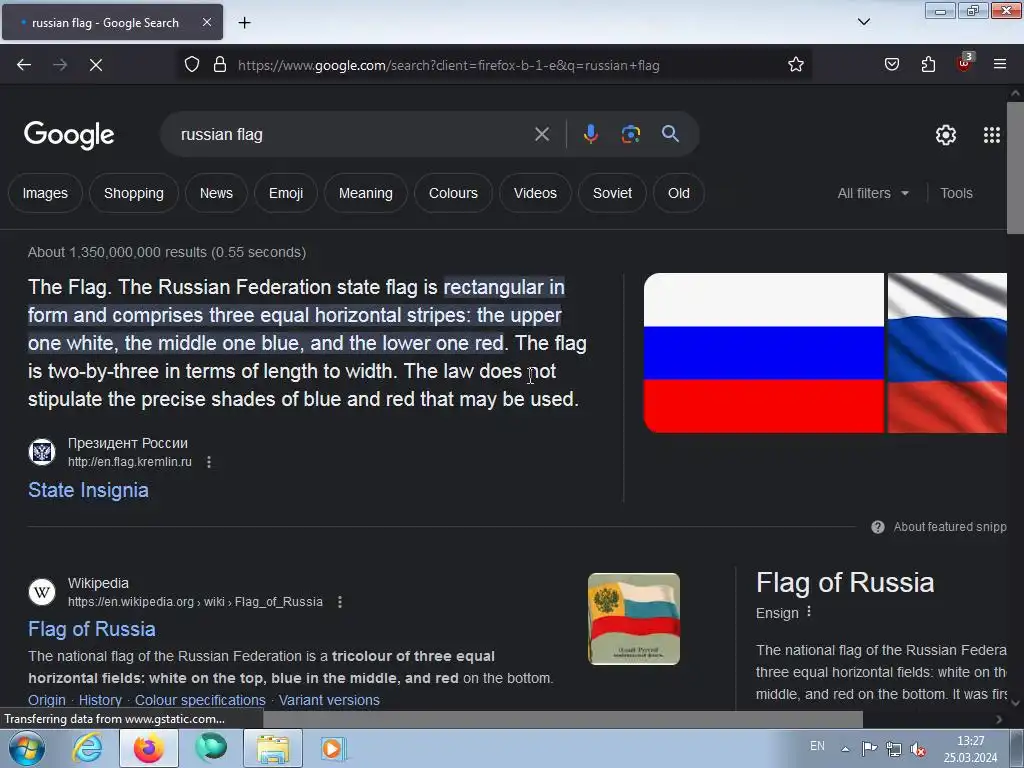Screen dimensions: 1024x768
Task: Select the Soviet filter chip
Action: tap(612, 193)
